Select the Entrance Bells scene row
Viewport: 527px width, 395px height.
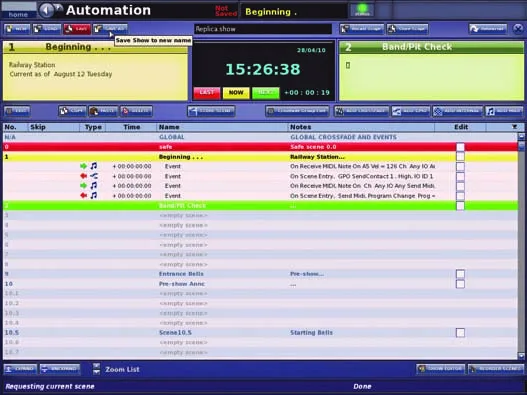260,274
